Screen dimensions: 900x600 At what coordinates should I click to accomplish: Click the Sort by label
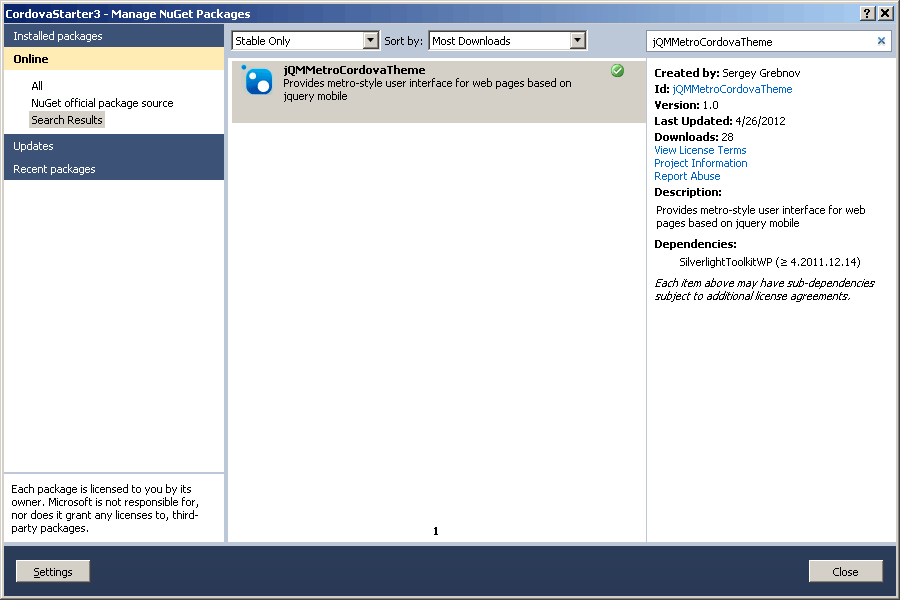tap(404, 41)
